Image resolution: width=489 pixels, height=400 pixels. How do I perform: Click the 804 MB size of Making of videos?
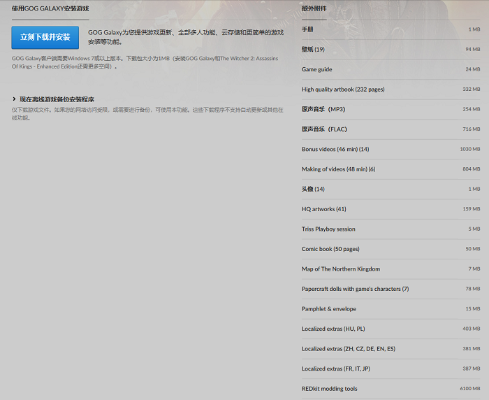point(471,169)
